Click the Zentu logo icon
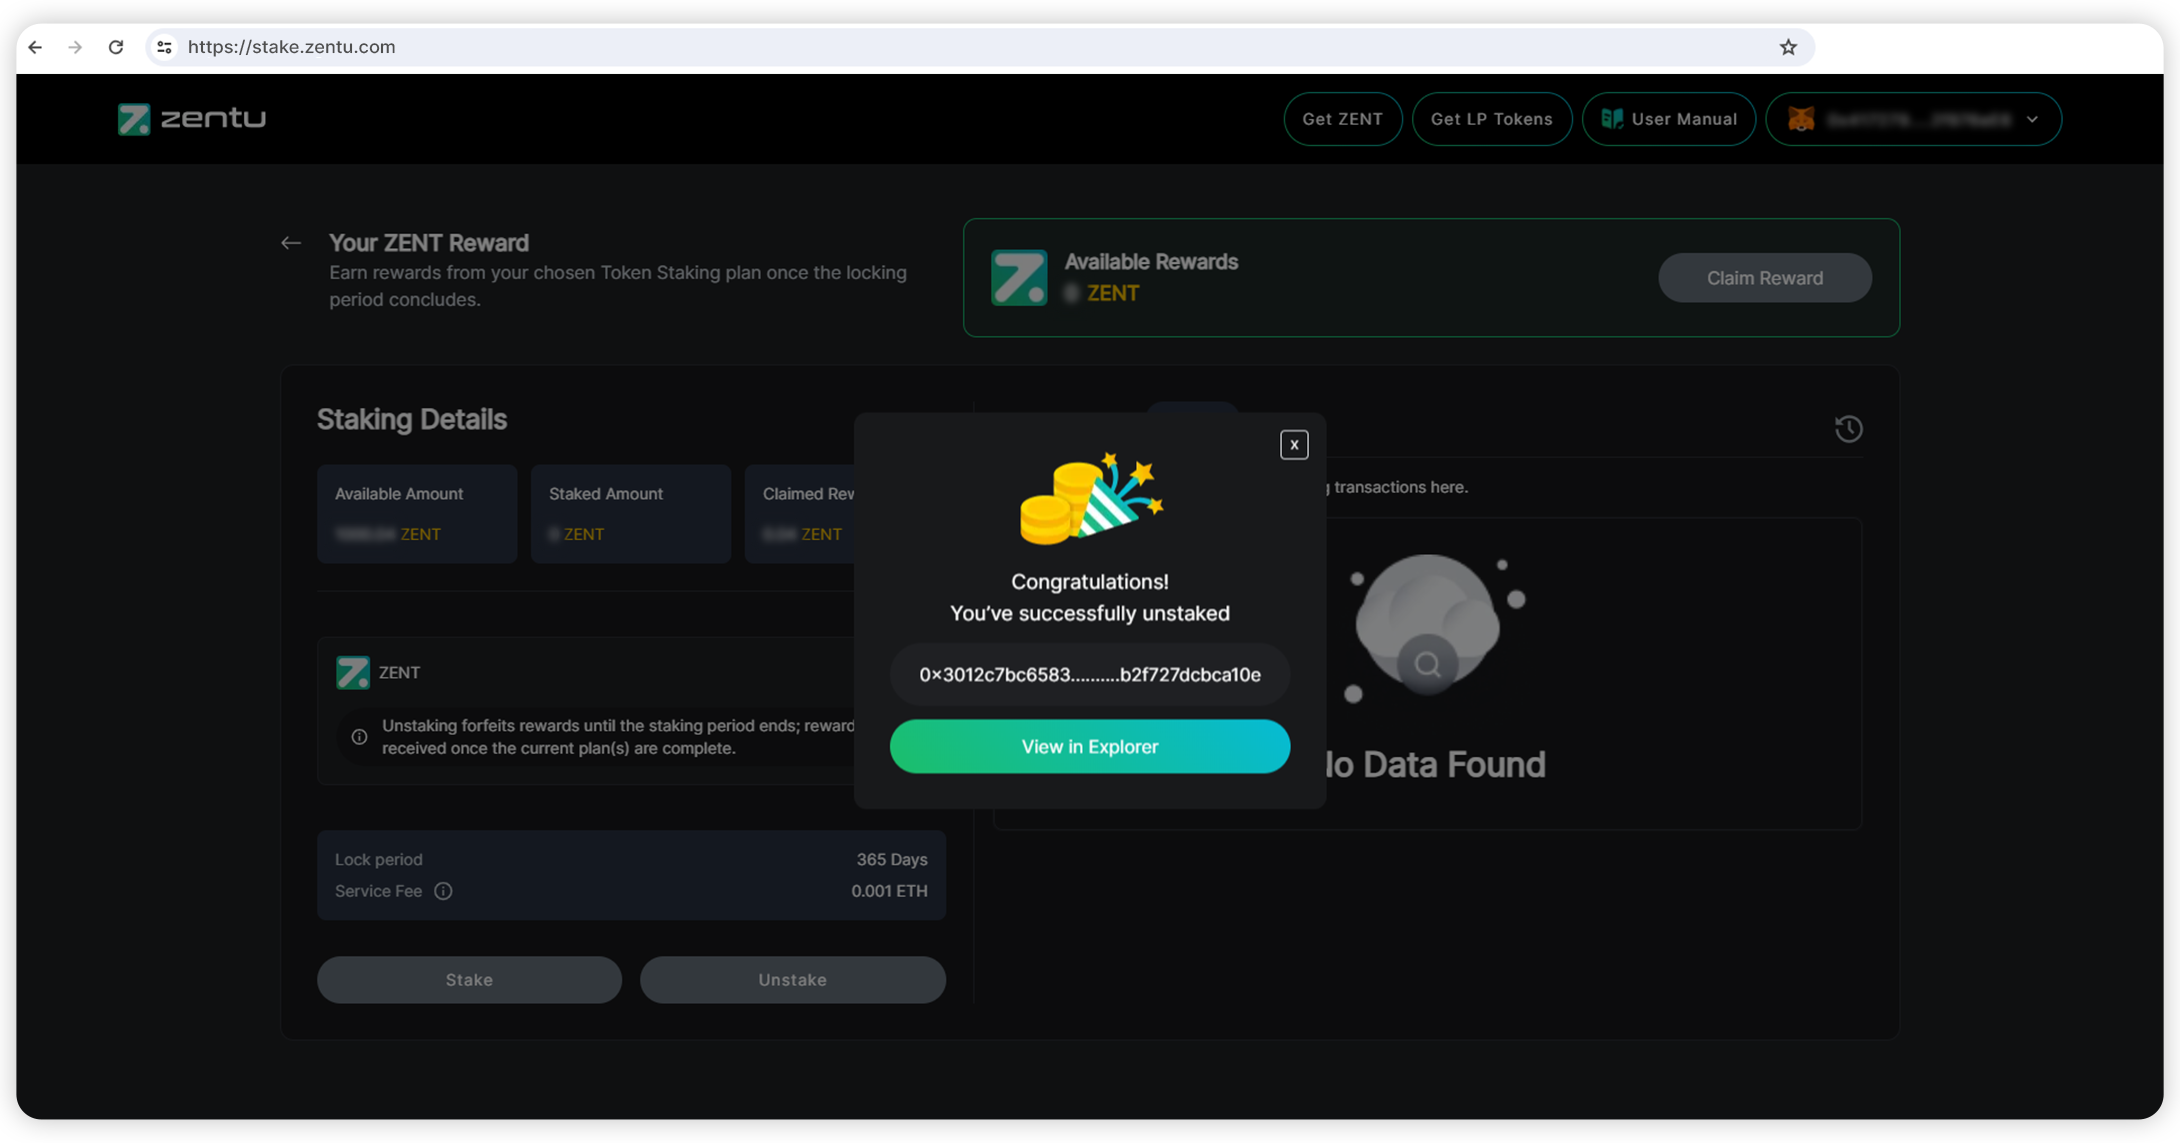The height and width of the screenshot is (1143, 2180). coord(134,119)
